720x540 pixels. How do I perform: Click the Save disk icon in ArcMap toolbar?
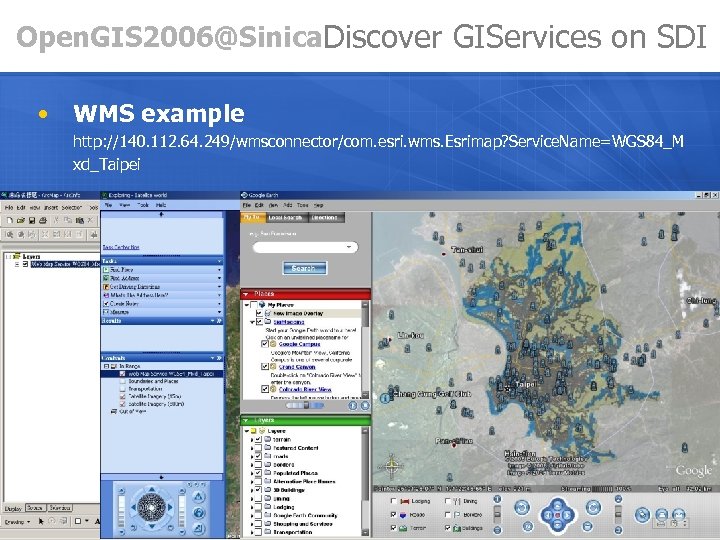point(32,220)
